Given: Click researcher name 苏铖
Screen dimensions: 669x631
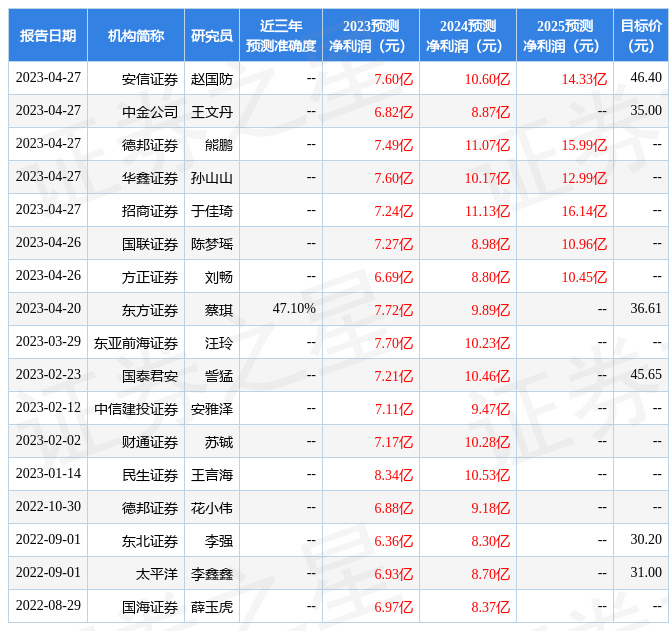Looking at the screenshot, I should pyautogui.click(x=219, y=442).
